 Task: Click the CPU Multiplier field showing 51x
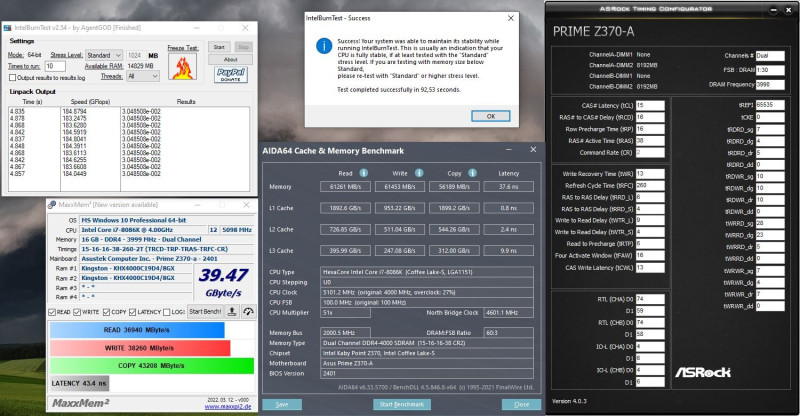345,312
